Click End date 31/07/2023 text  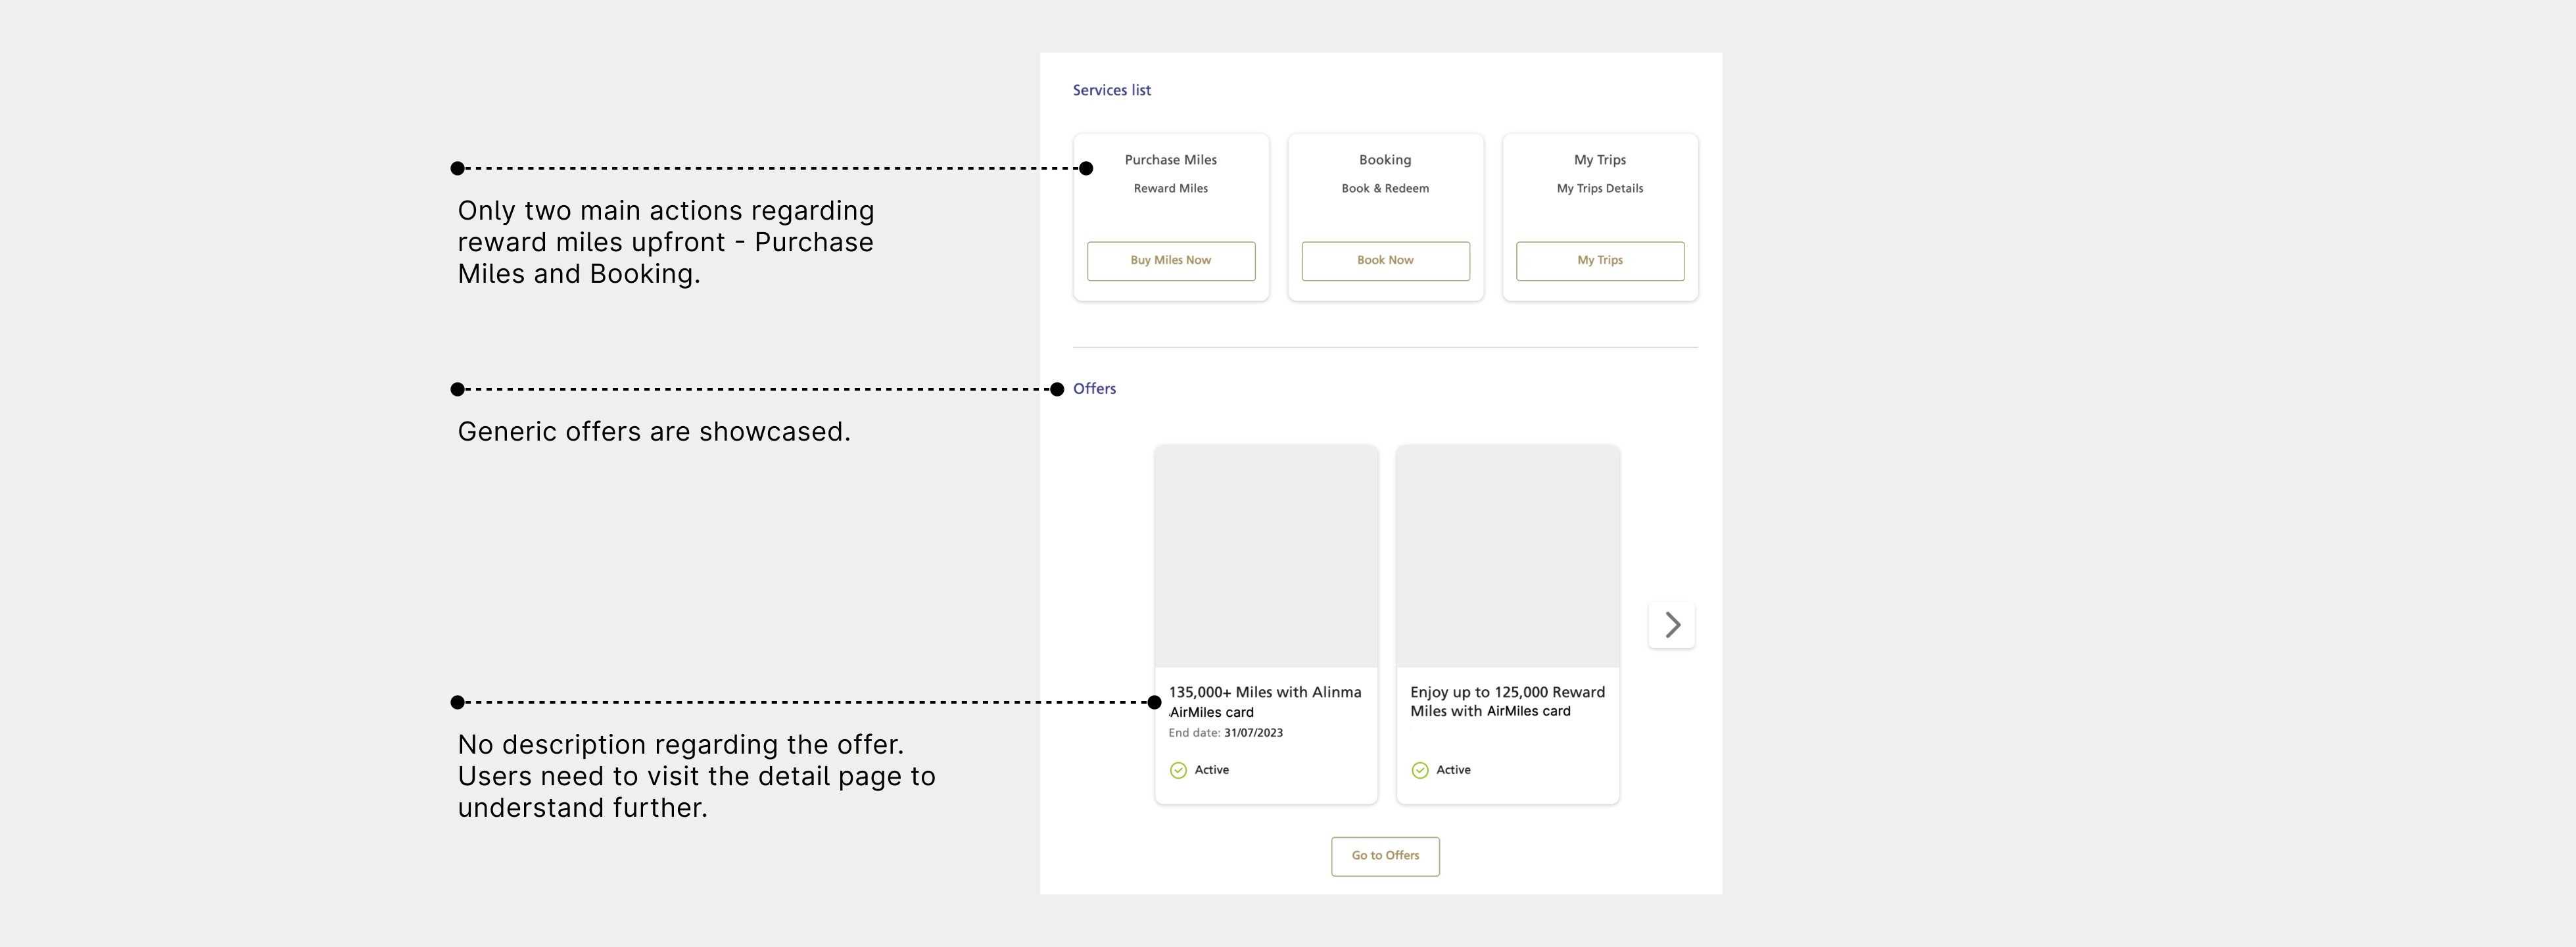[1226, 733]
